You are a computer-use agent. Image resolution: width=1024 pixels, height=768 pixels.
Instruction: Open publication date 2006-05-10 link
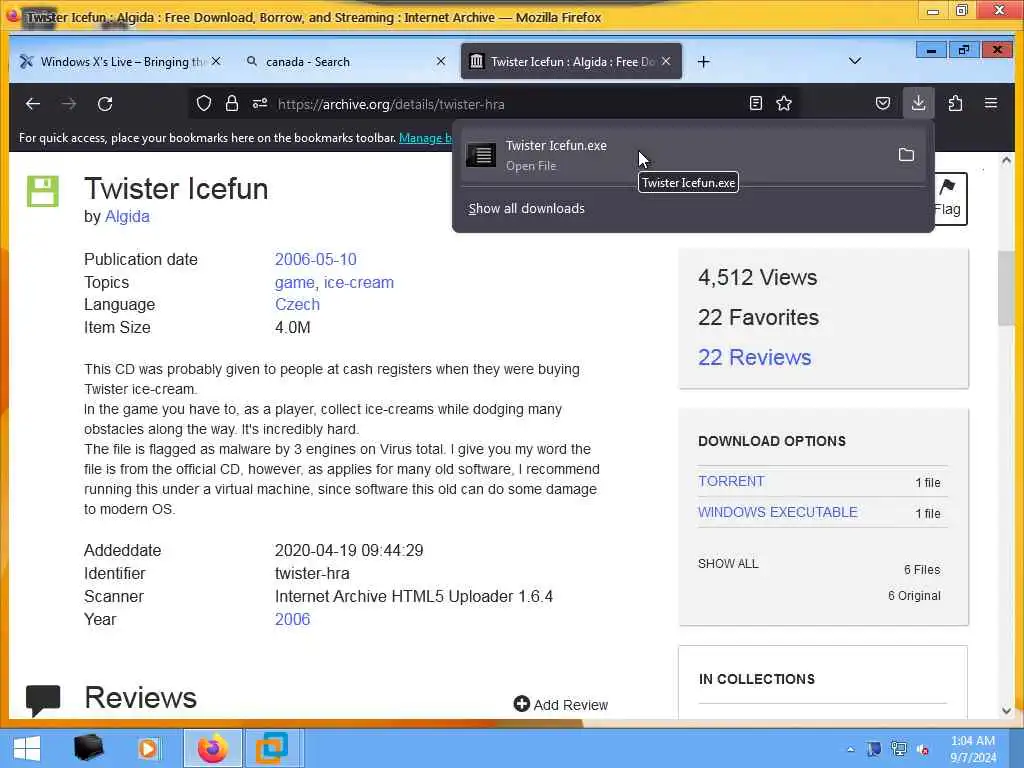tap(315, 259)
